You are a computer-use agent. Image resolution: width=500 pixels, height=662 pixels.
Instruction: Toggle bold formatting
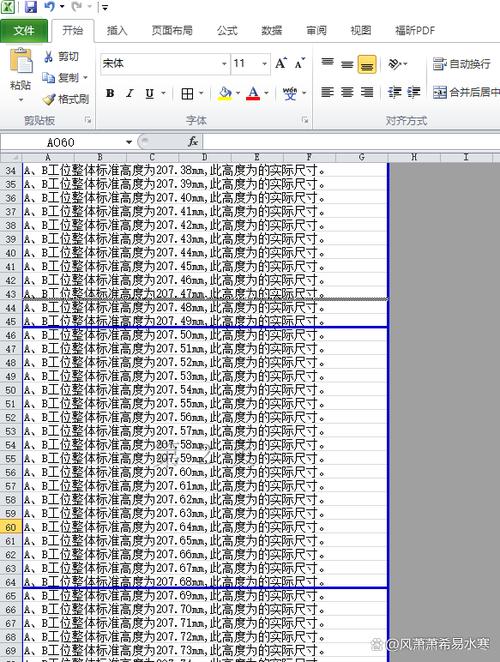click(x=110, y=93)
